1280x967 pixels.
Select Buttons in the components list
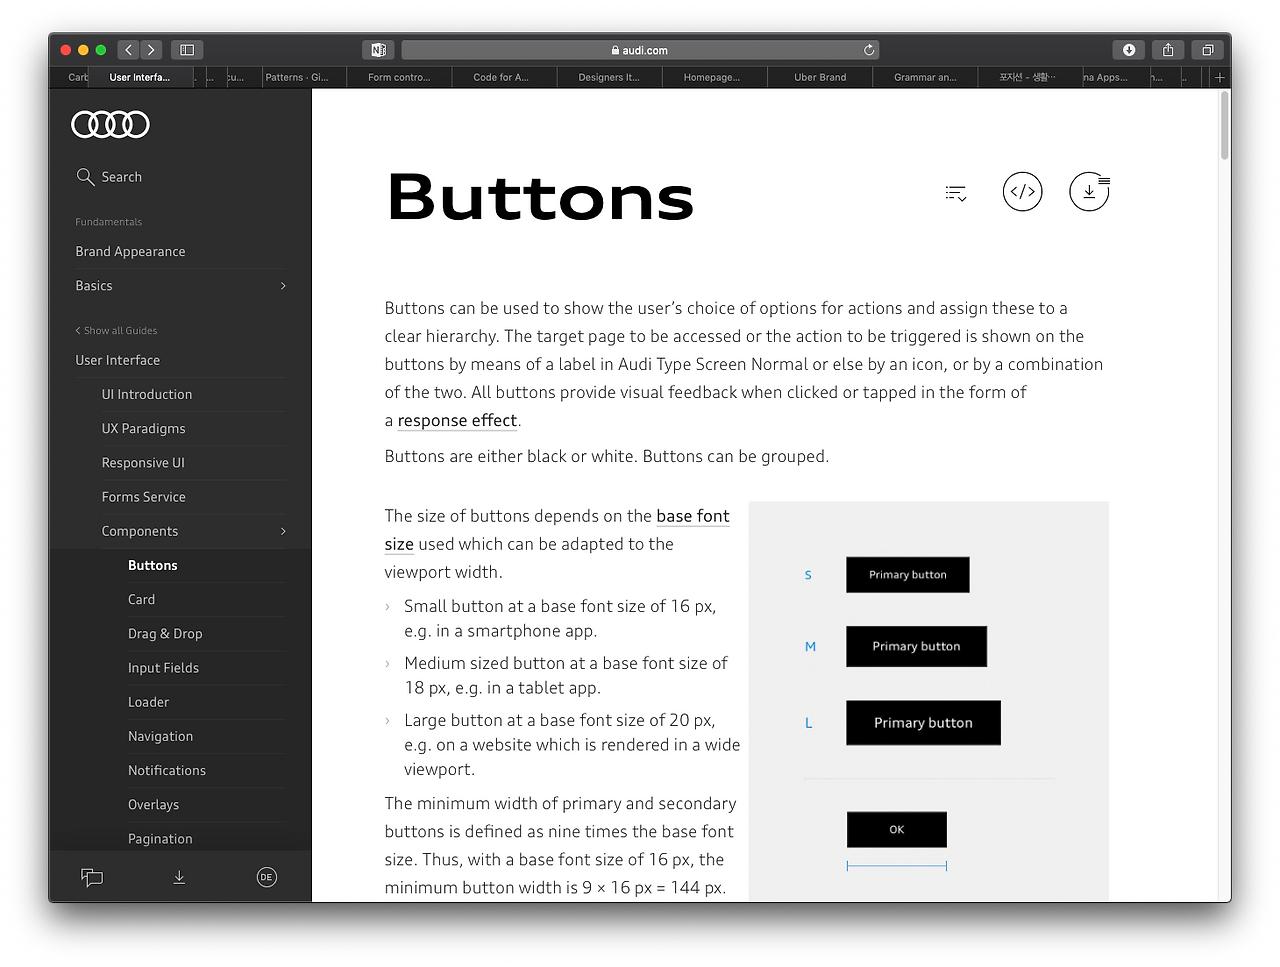153,565
